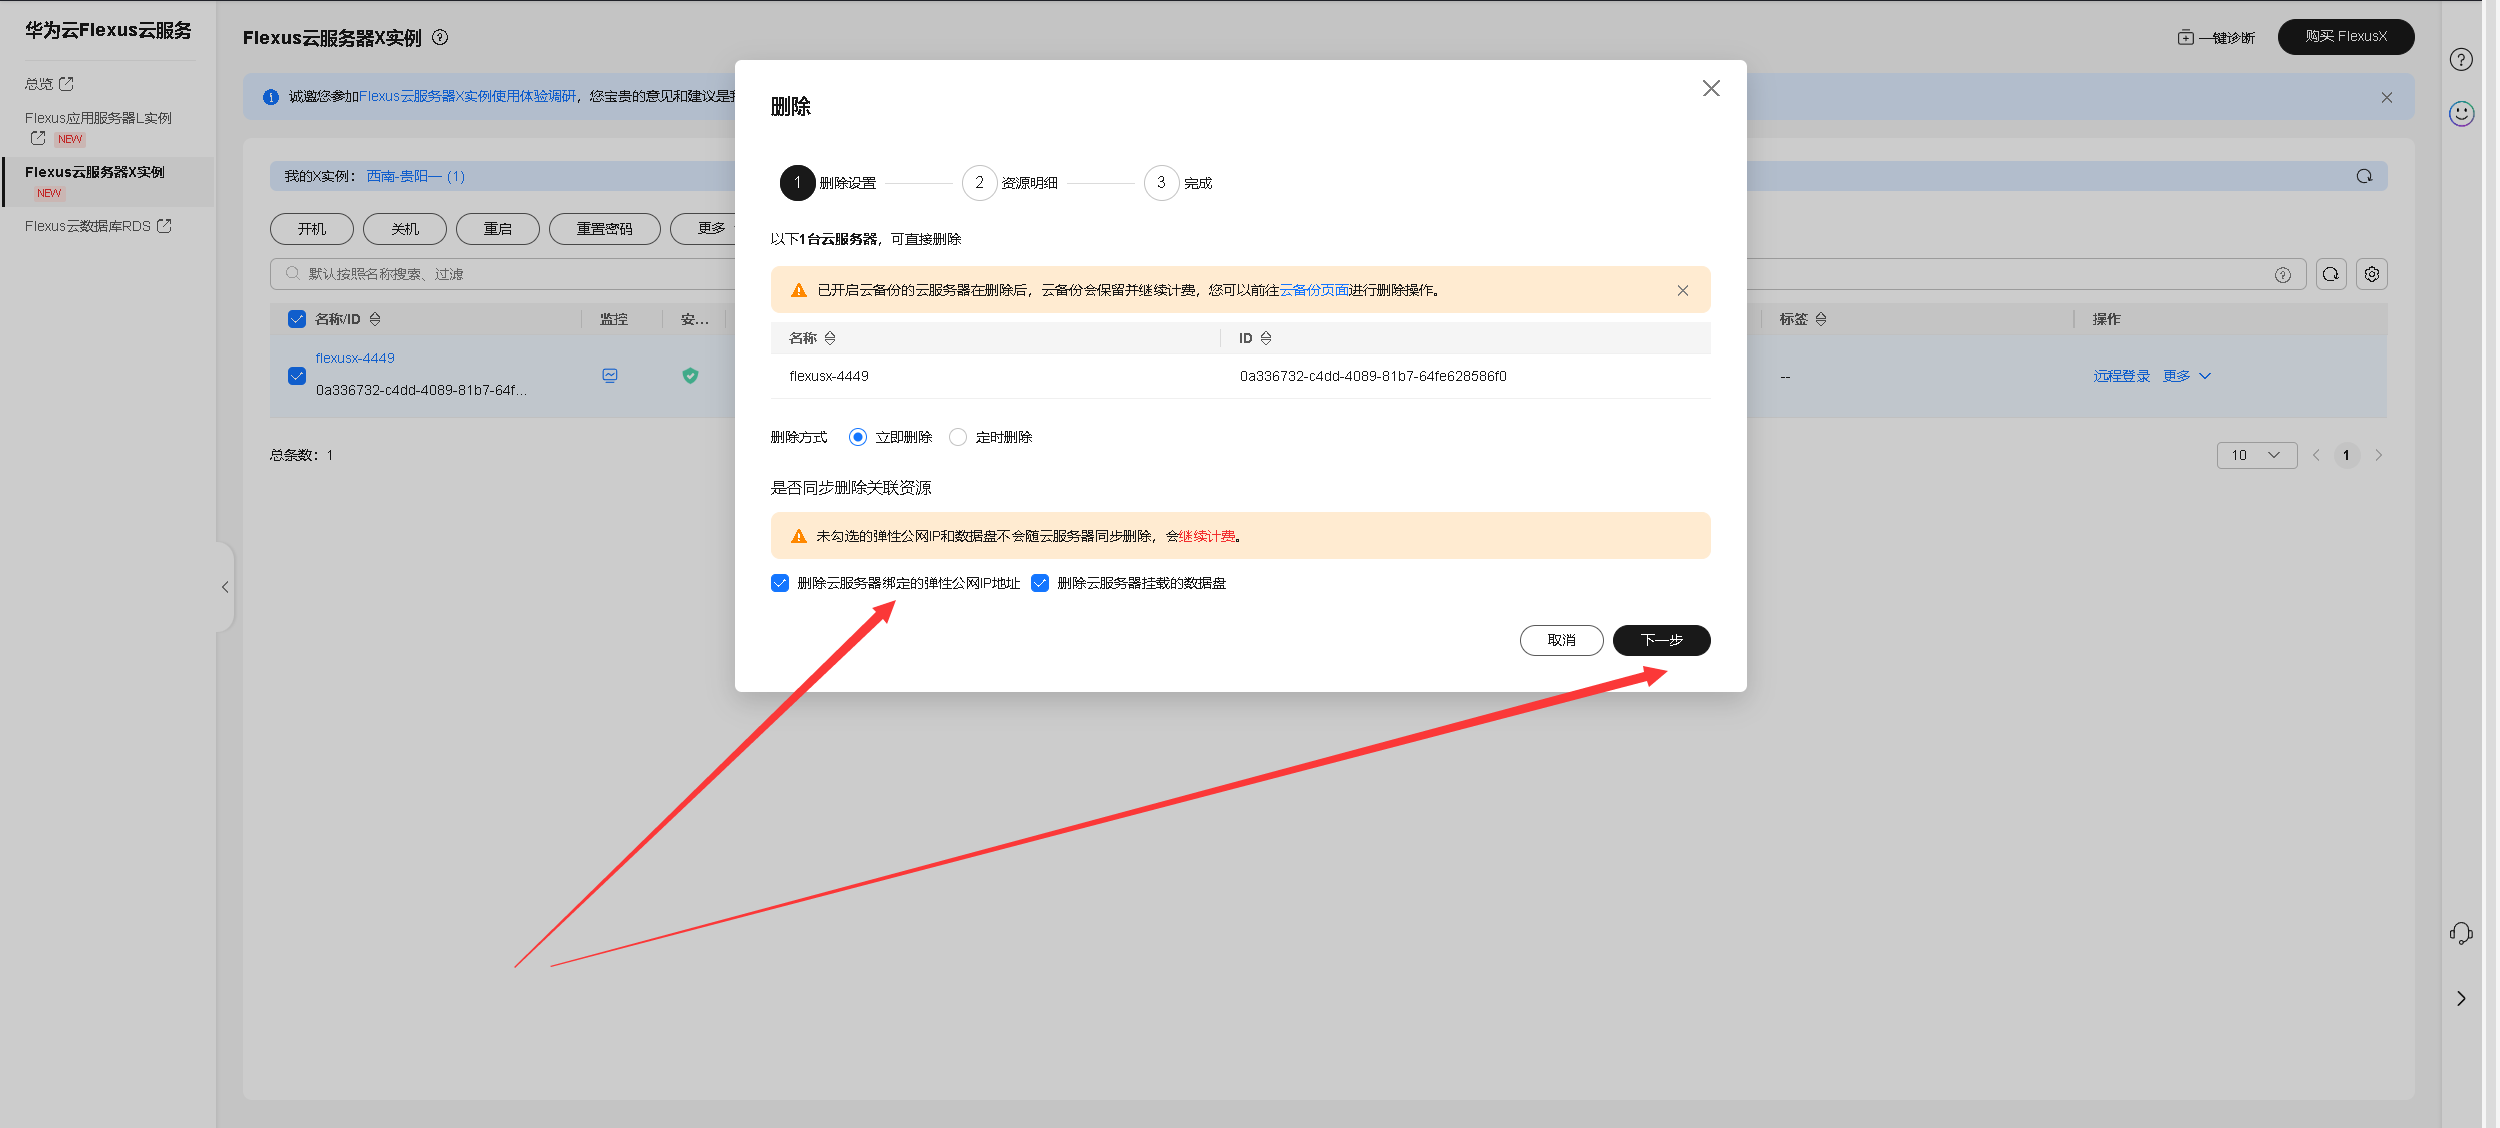Click the instance ID in dialog table
This screenshot has height=1128, width=2500.
point(1373,376)
